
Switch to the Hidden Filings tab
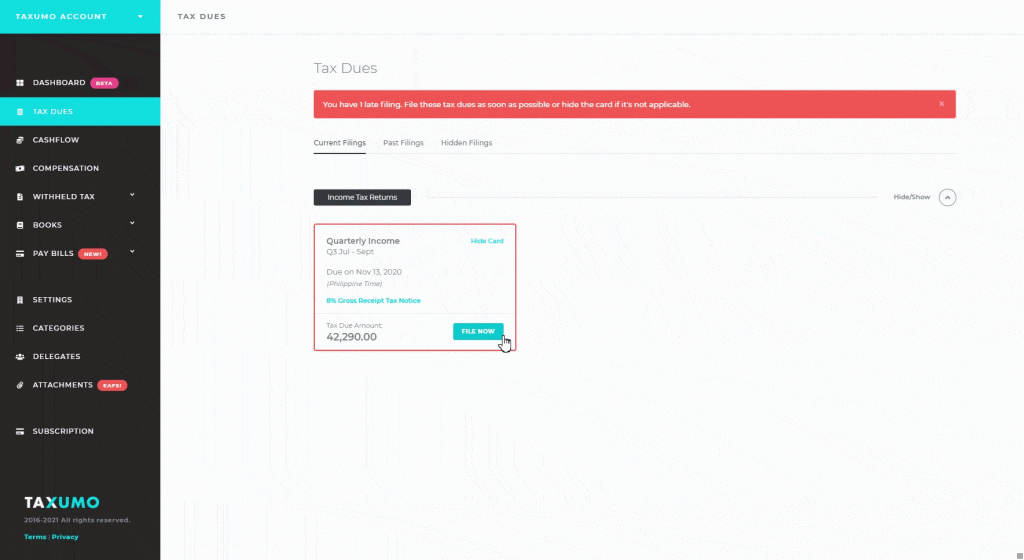click(466, 143)
